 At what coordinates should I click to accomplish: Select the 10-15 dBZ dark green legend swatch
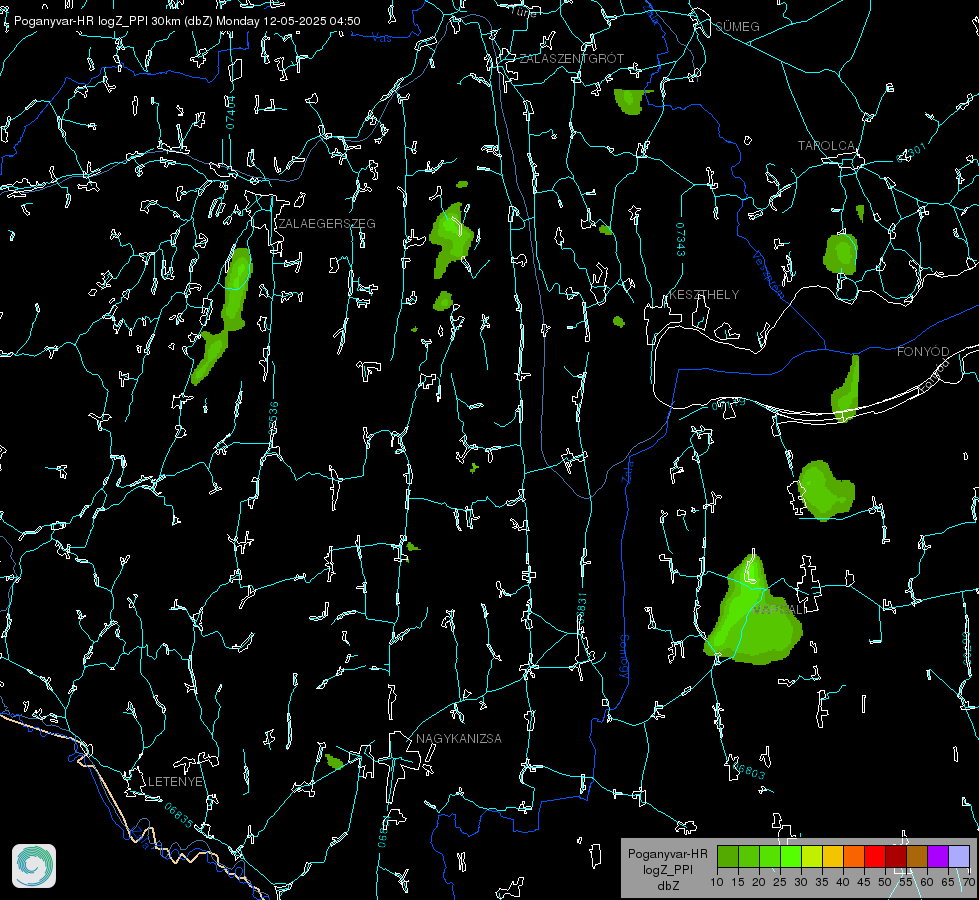728,856
